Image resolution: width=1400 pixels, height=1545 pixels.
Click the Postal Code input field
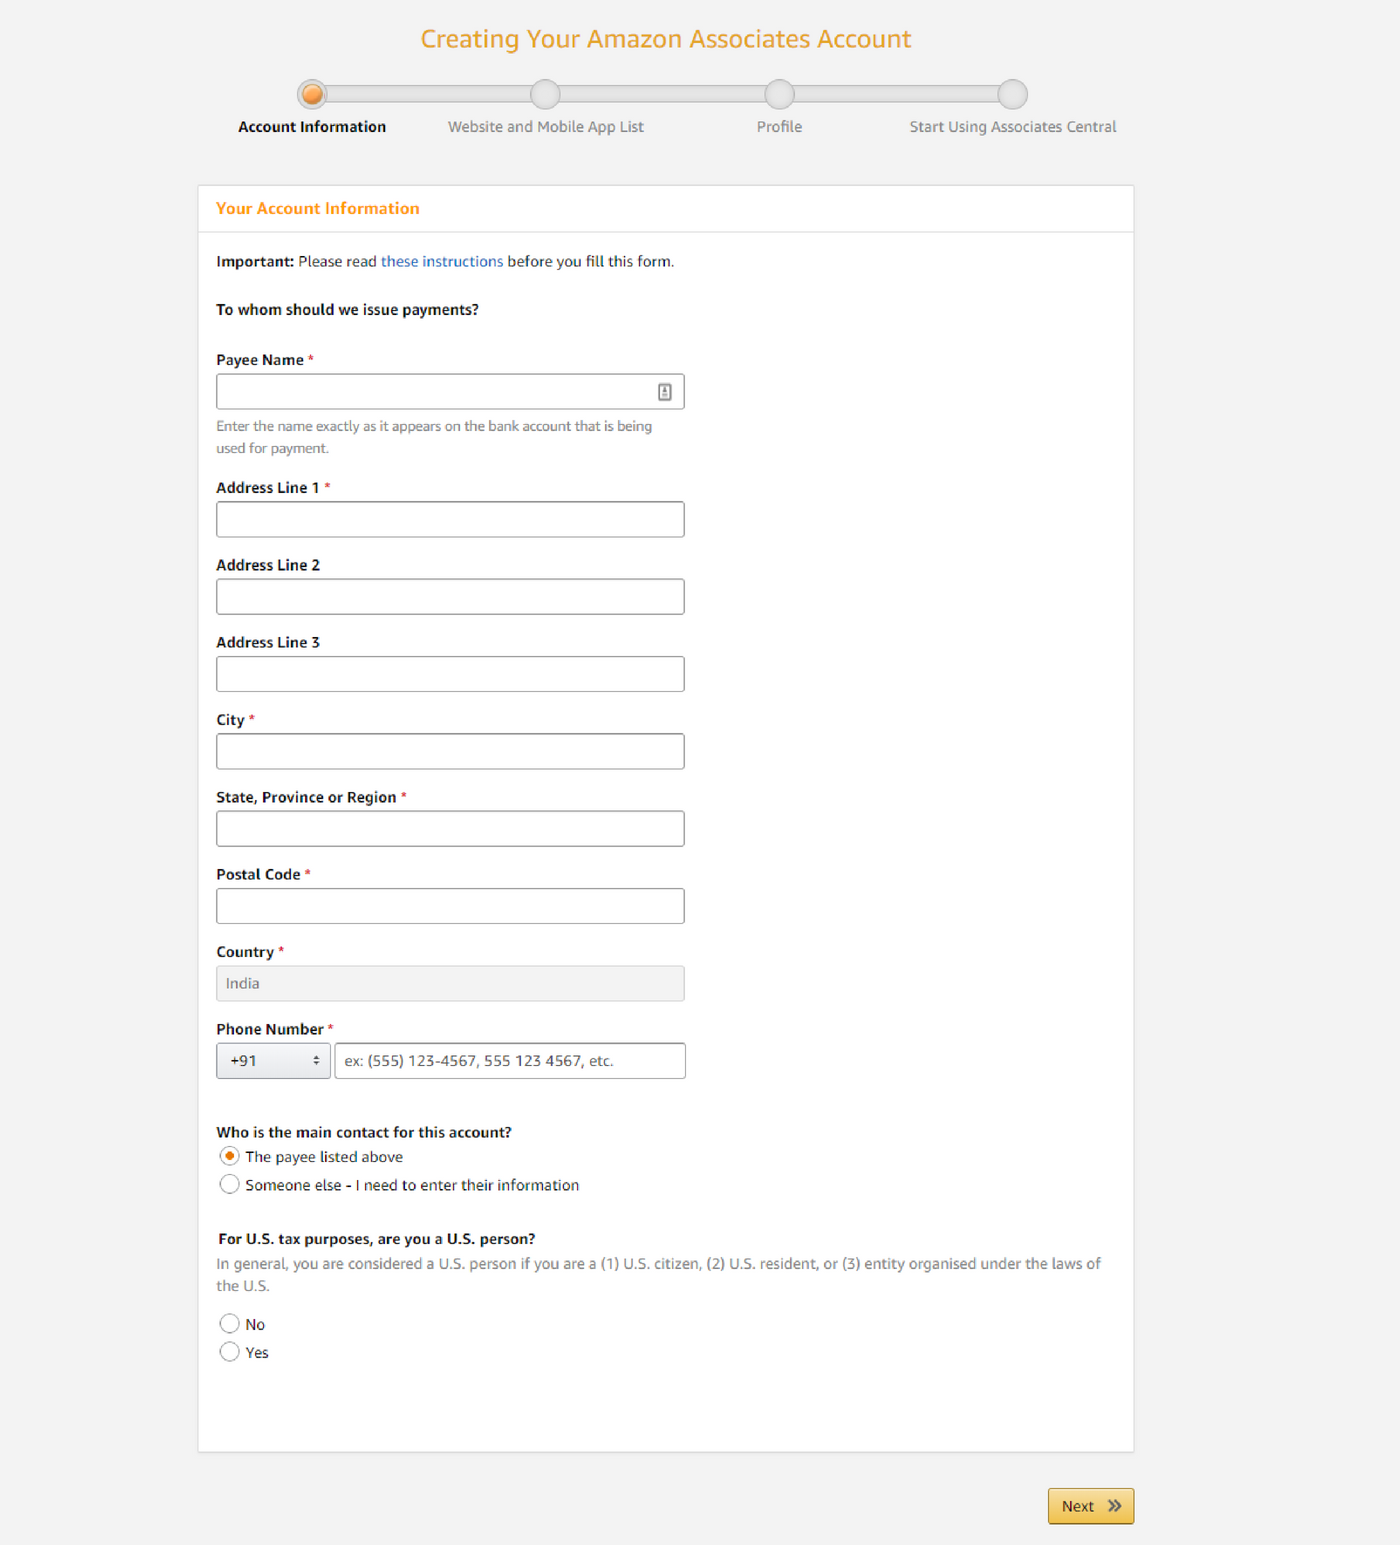tap(450, 906)
